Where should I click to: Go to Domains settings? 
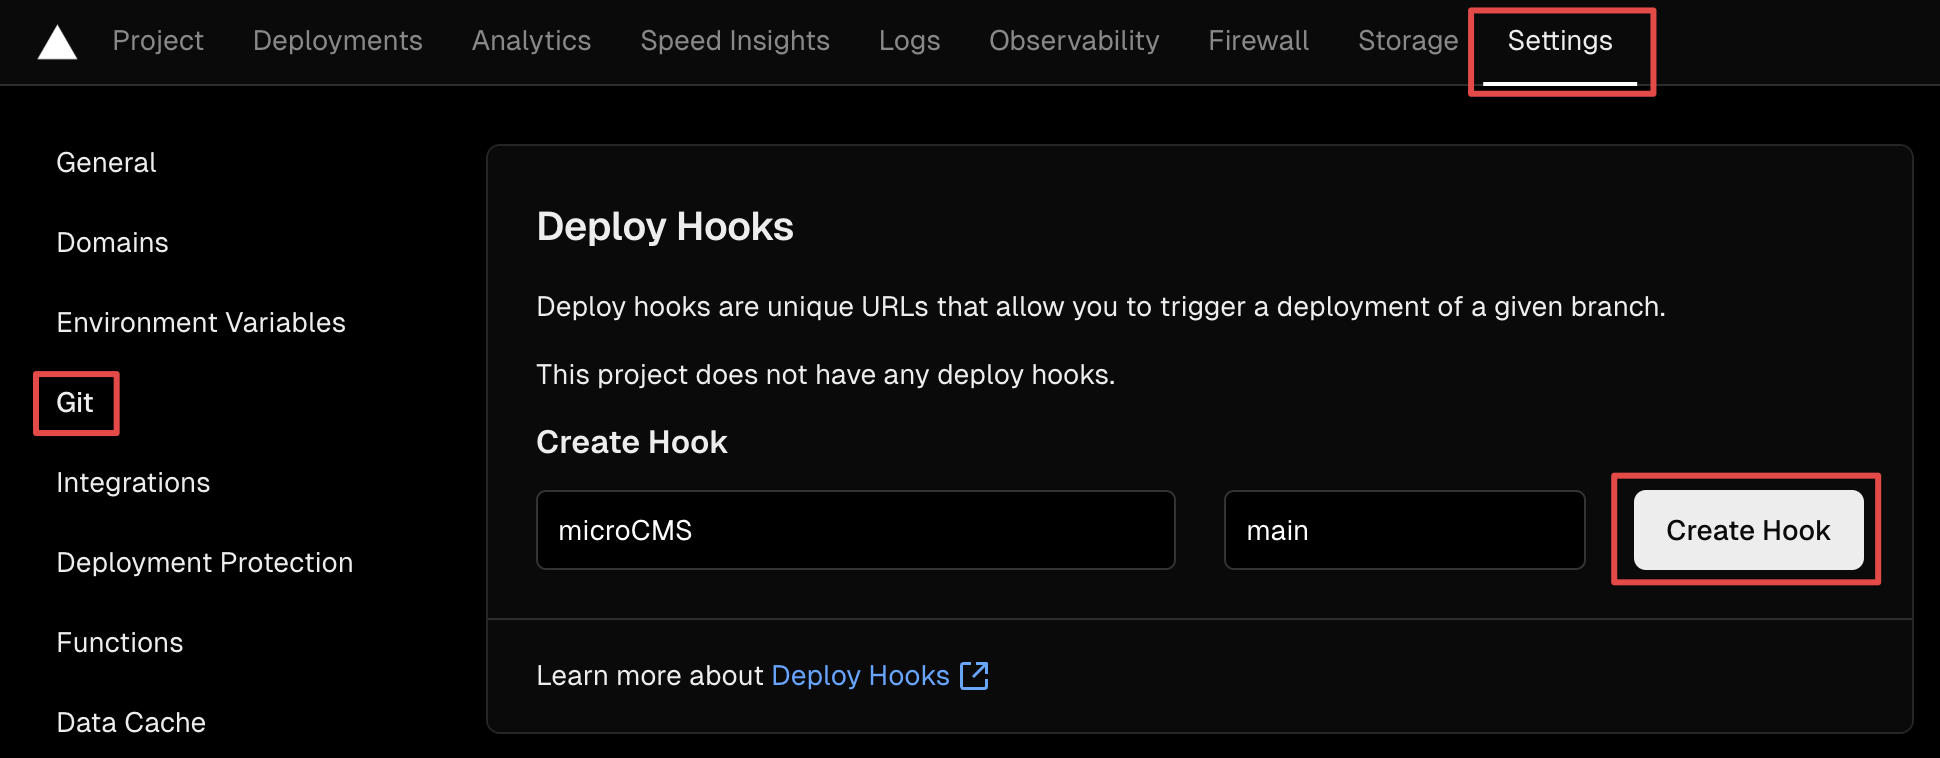(112, 243)
